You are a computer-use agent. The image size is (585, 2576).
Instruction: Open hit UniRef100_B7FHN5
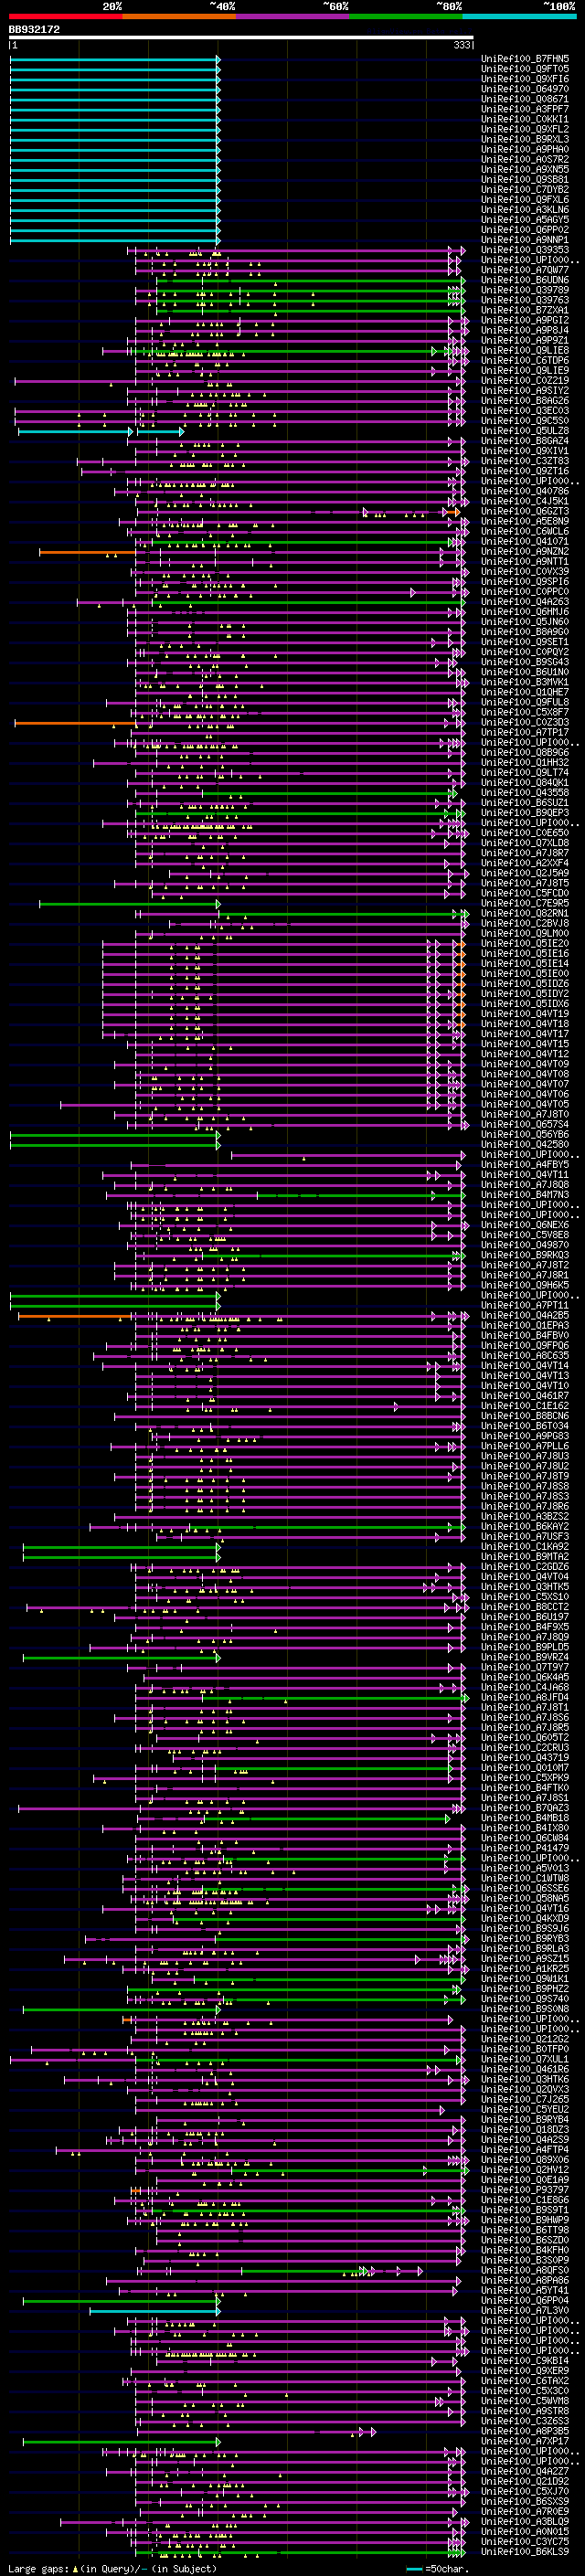tap(525, 59)
